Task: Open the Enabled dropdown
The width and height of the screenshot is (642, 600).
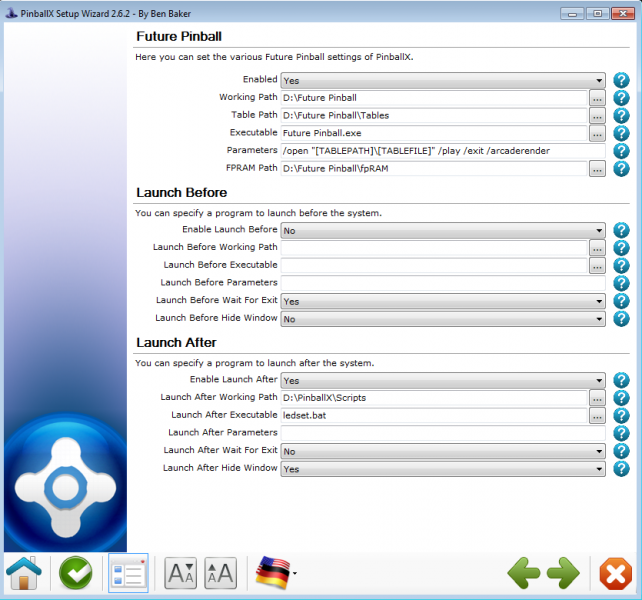Action: pos(443,80)
